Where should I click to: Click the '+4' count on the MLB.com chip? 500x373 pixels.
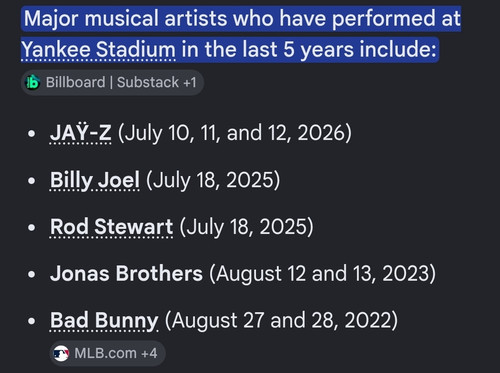149,353
